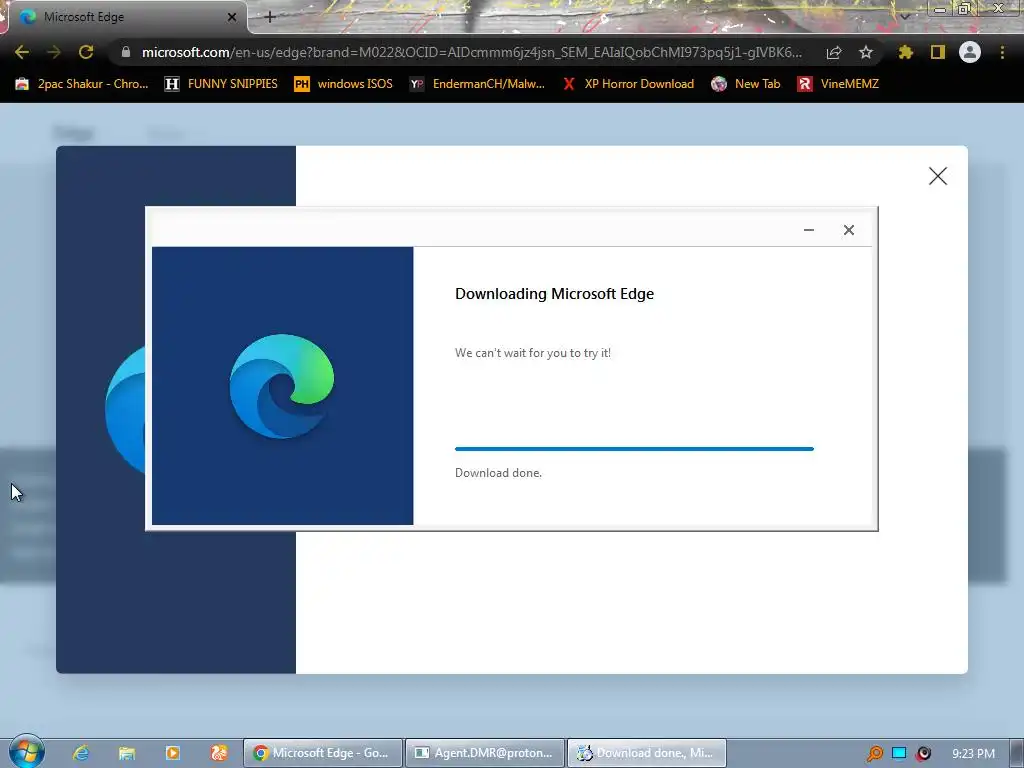Click the Edge logo in installer
This screenshot has width=1024, height=768.
282,385
